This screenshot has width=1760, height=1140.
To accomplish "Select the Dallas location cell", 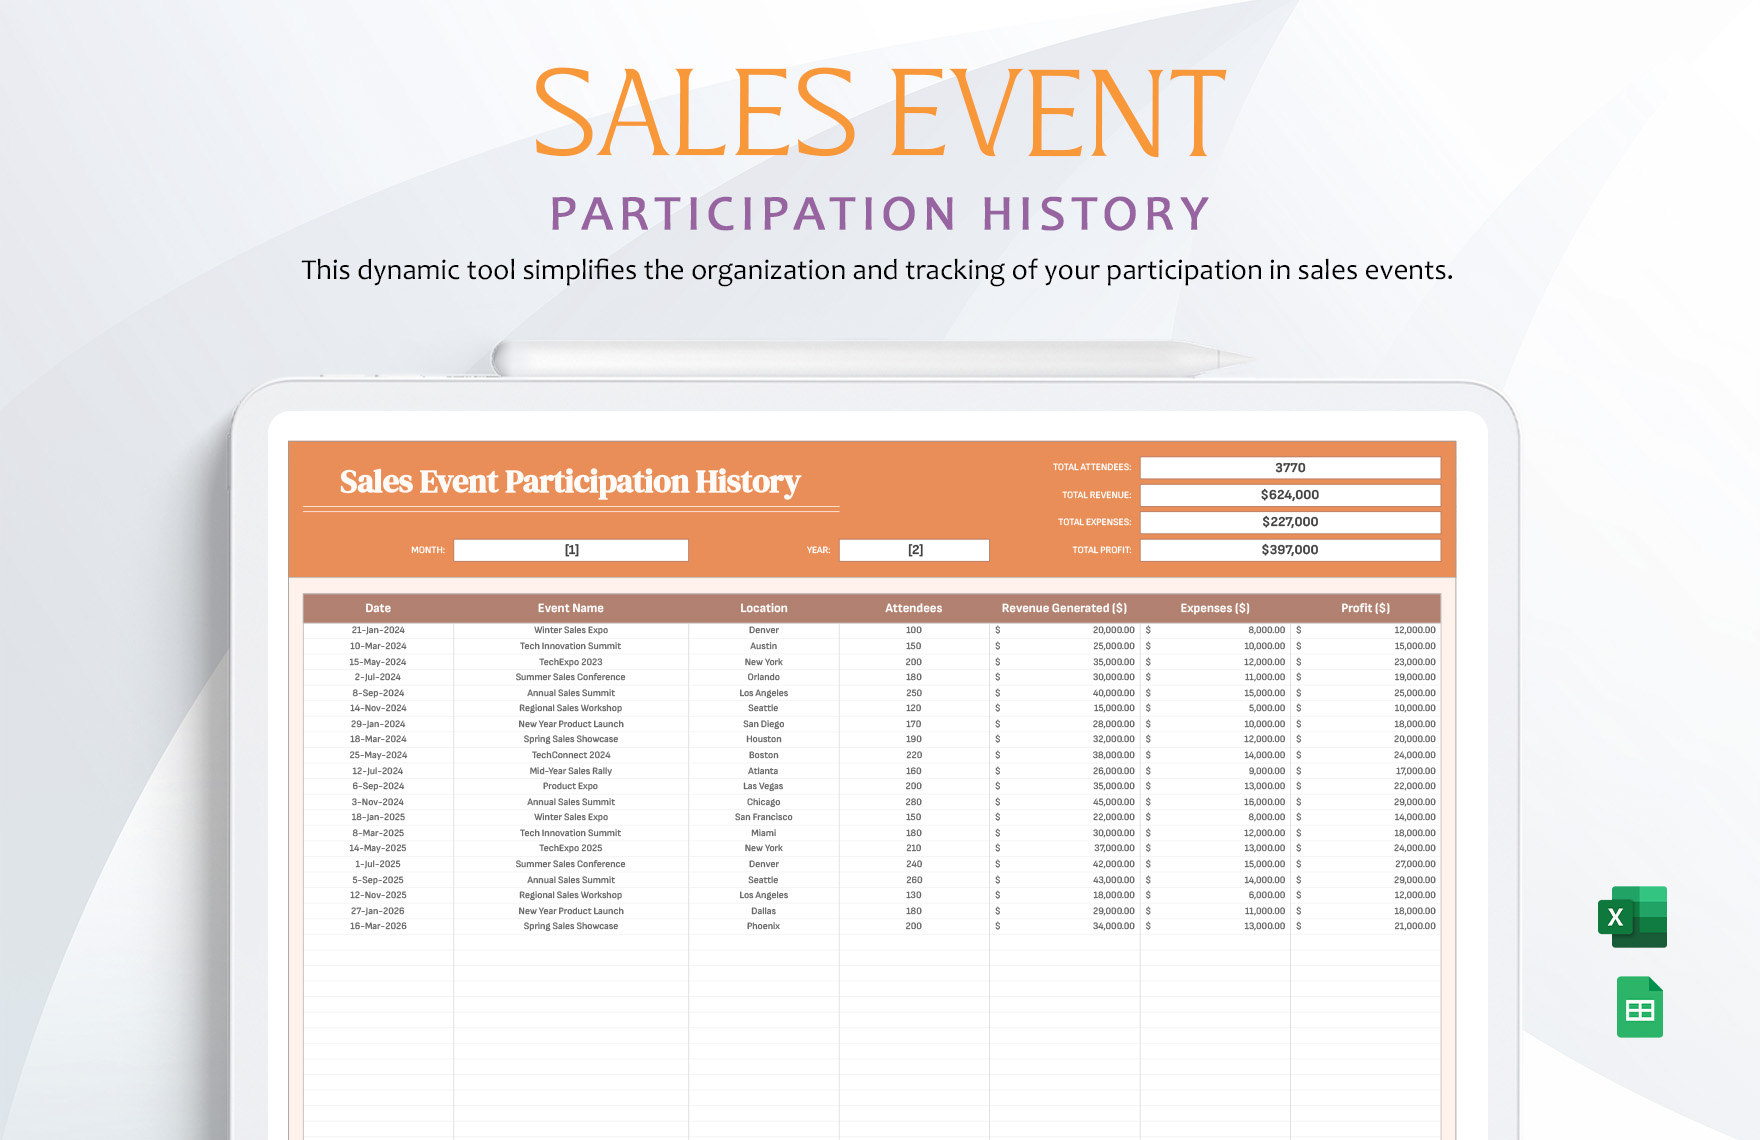I will tap(764, 911).
